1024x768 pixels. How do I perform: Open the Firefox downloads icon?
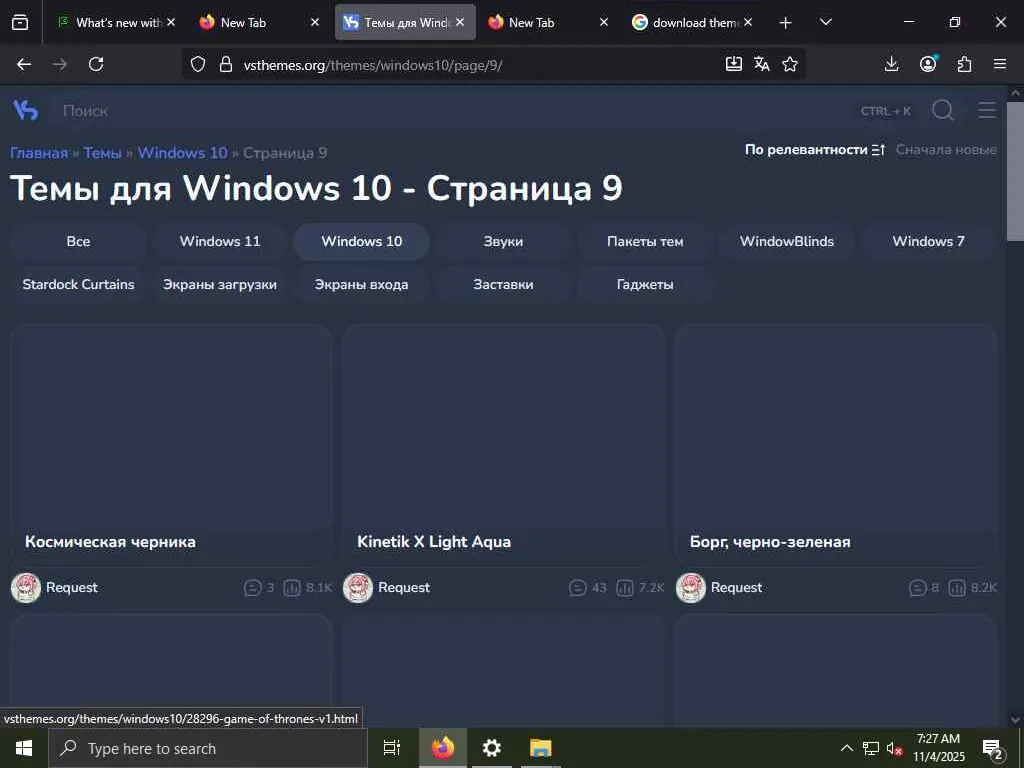pyautogui.click(x=891, y=64)
